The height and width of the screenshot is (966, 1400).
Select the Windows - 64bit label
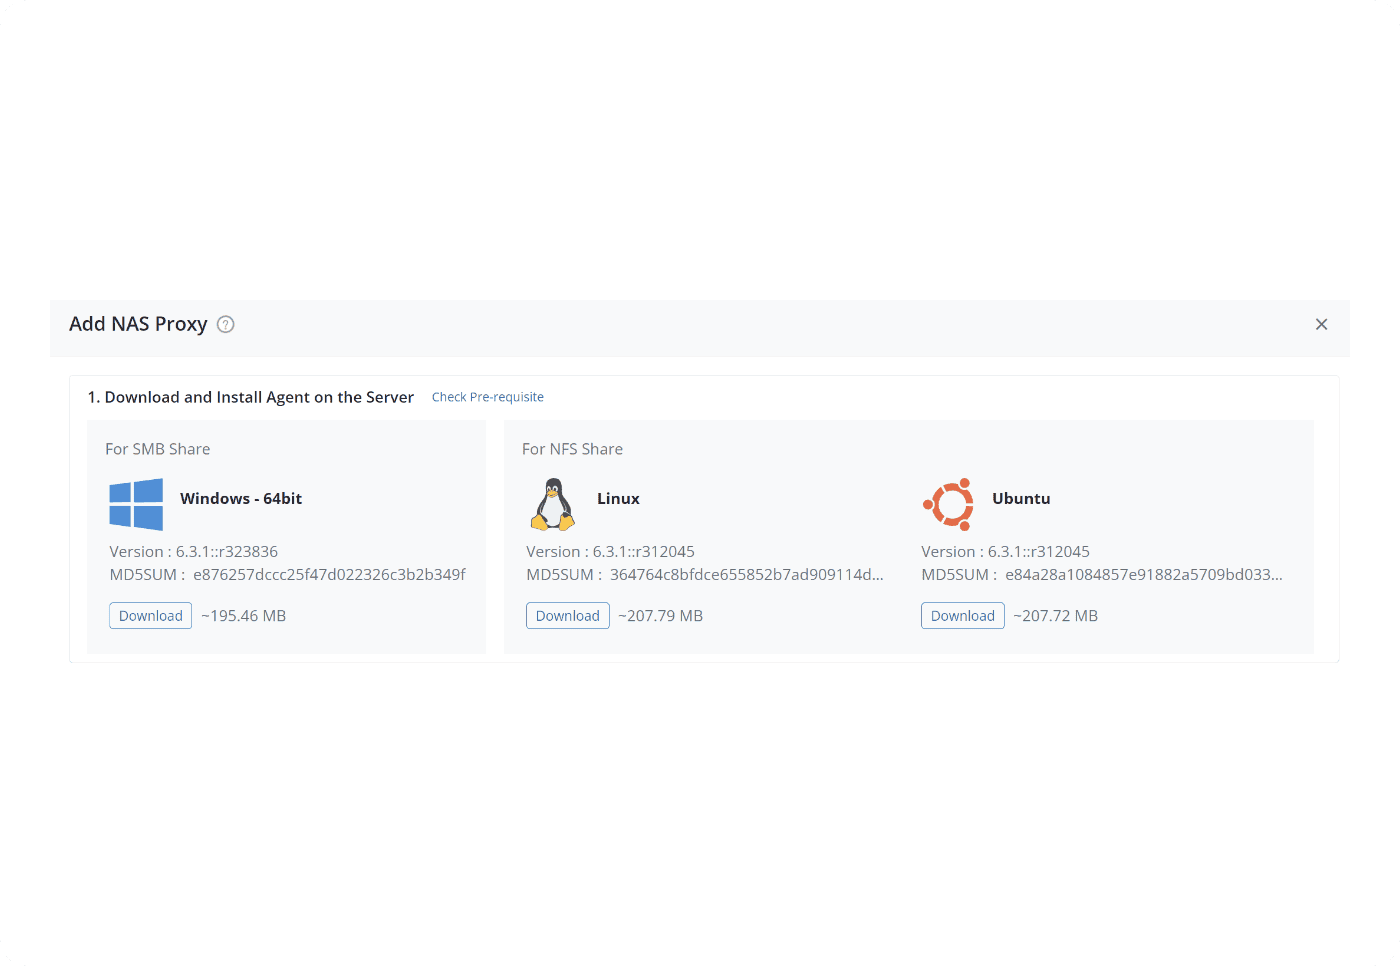[241, 499]
